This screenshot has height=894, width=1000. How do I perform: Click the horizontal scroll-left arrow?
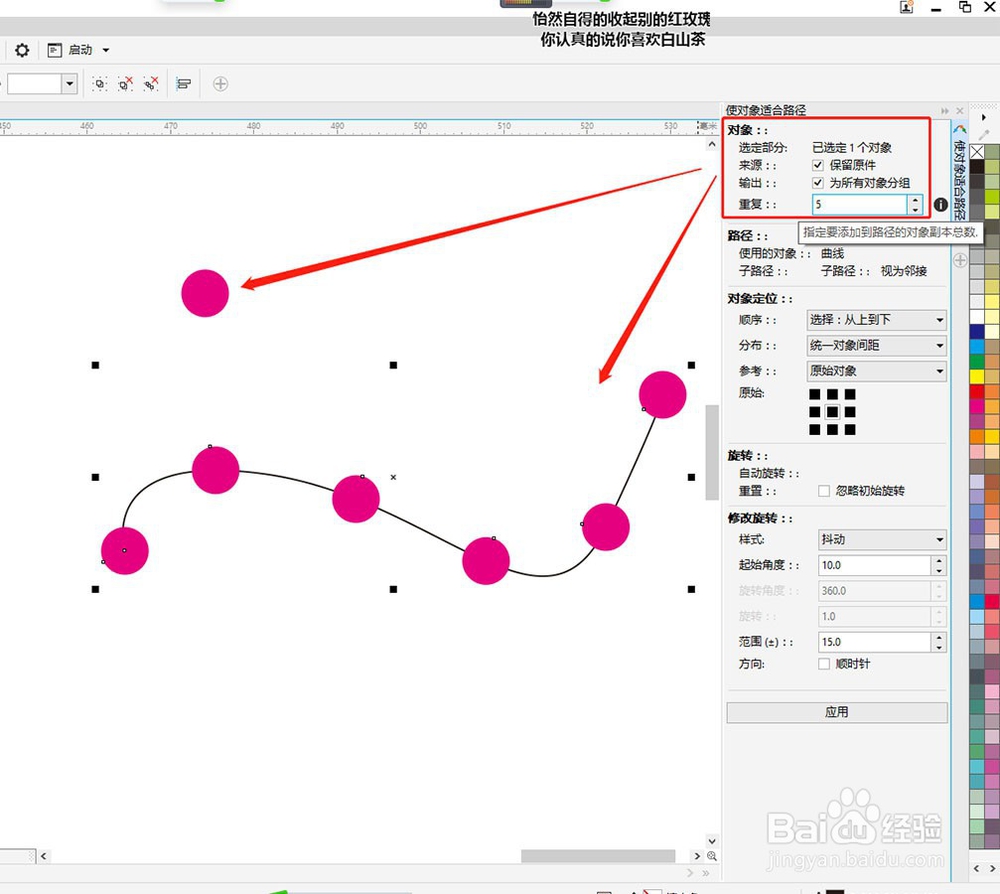click(x=43, y=856)
